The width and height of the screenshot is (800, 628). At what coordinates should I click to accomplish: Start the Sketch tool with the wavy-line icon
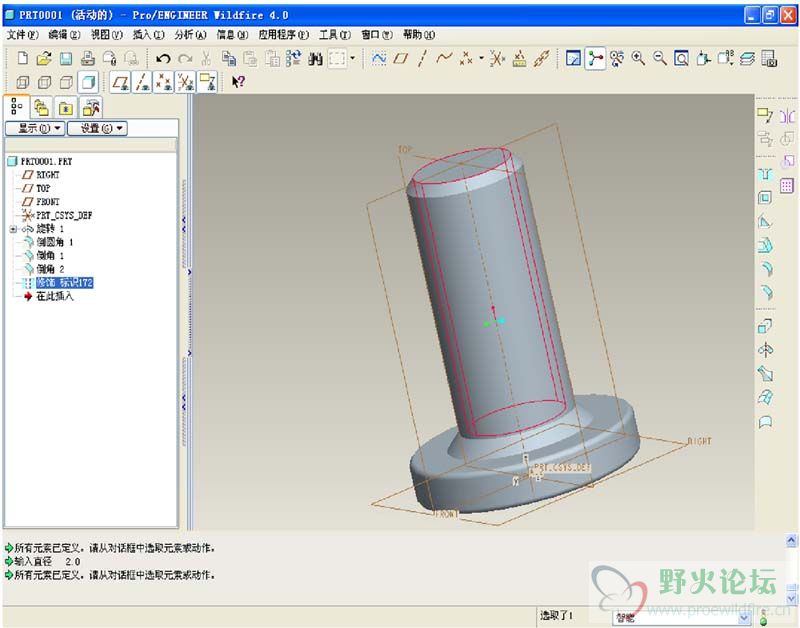coord(379,59)
